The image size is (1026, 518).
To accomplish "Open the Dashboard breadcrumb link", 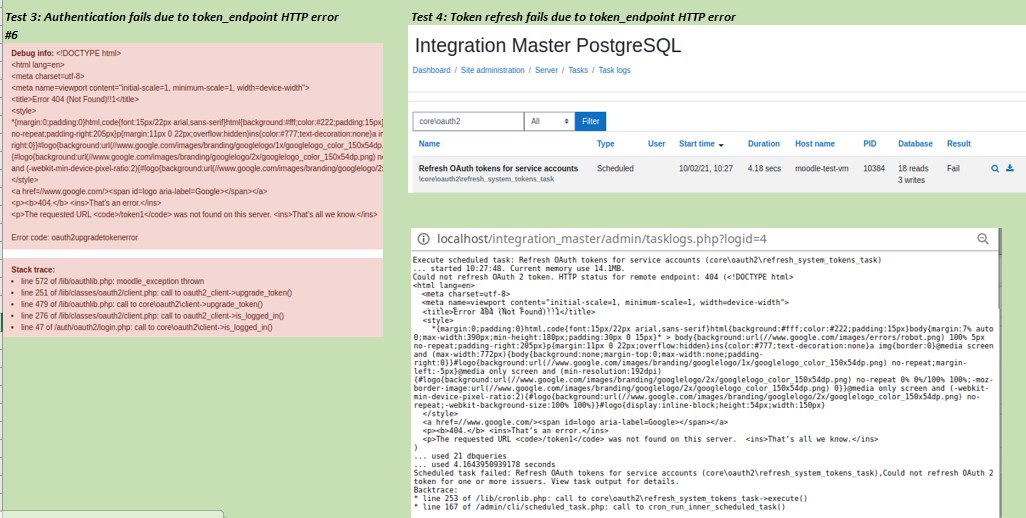I will [x=431, y=70].
